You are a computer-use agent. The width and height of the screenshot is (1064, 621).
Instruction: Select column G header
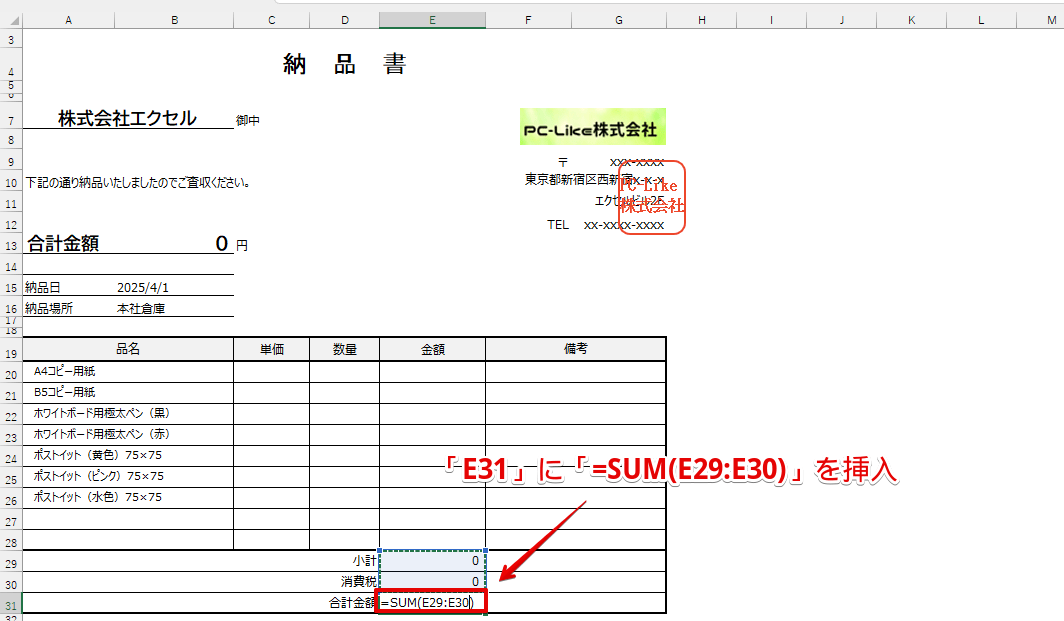coord(619,20)
